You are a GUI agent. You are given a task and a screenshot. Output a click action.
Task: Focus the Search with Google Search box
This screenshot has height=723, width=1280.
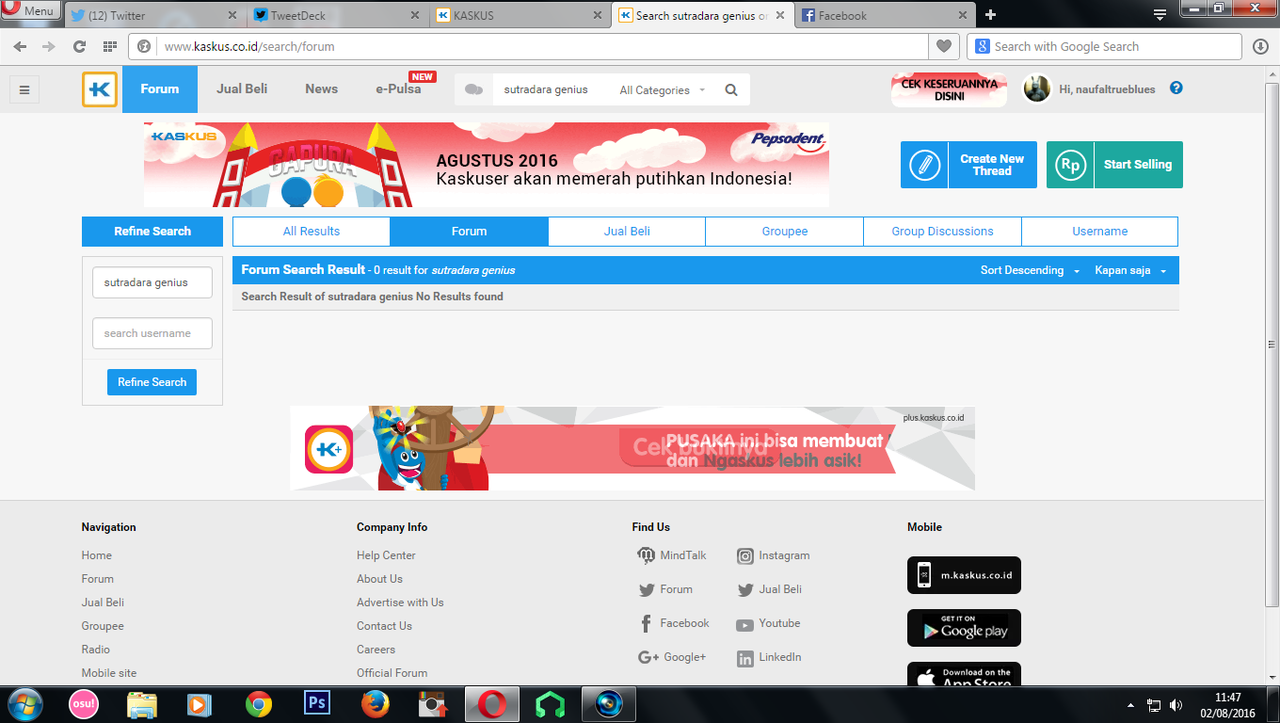tap(1105, 46)
